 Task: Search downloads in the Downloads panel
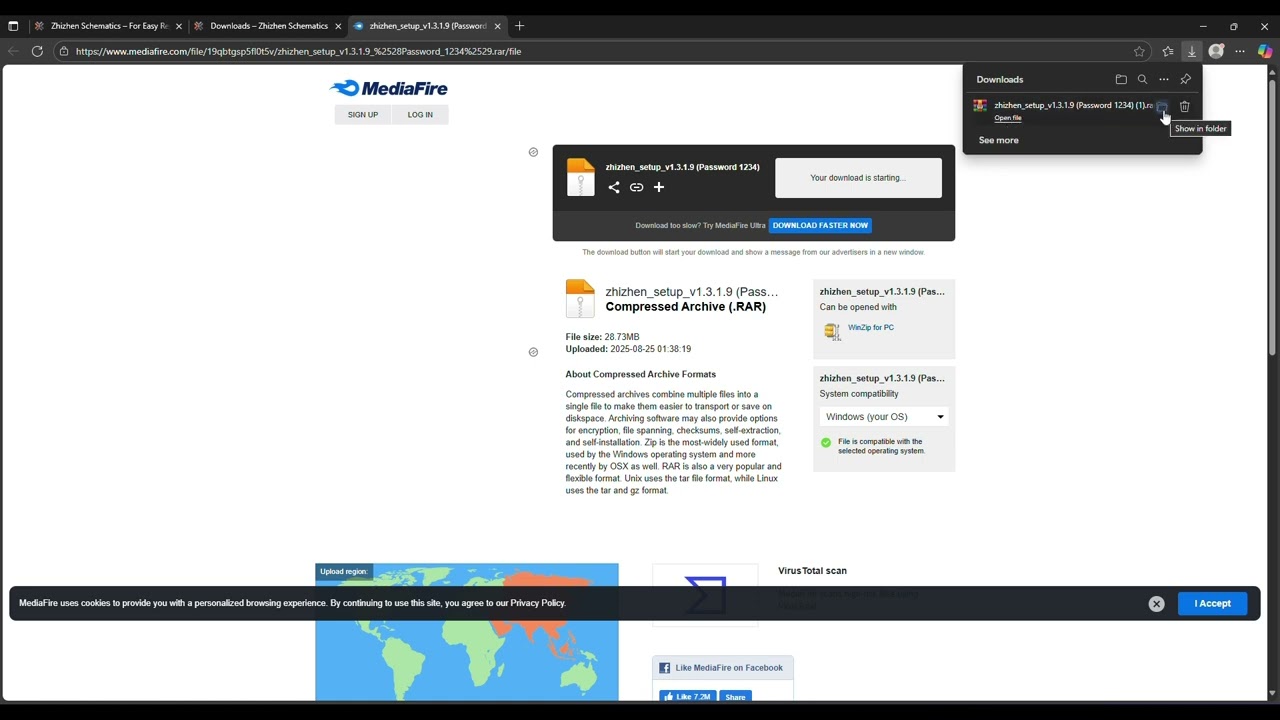click(x=1142, y=79)
